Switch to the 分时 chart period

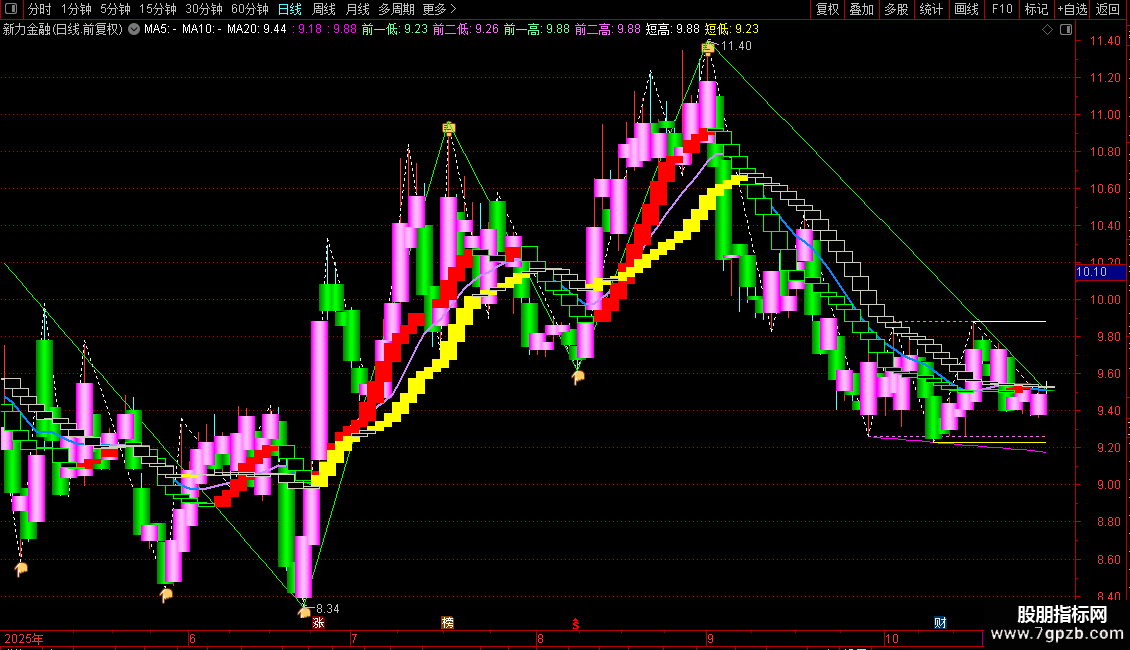point(40,9)
